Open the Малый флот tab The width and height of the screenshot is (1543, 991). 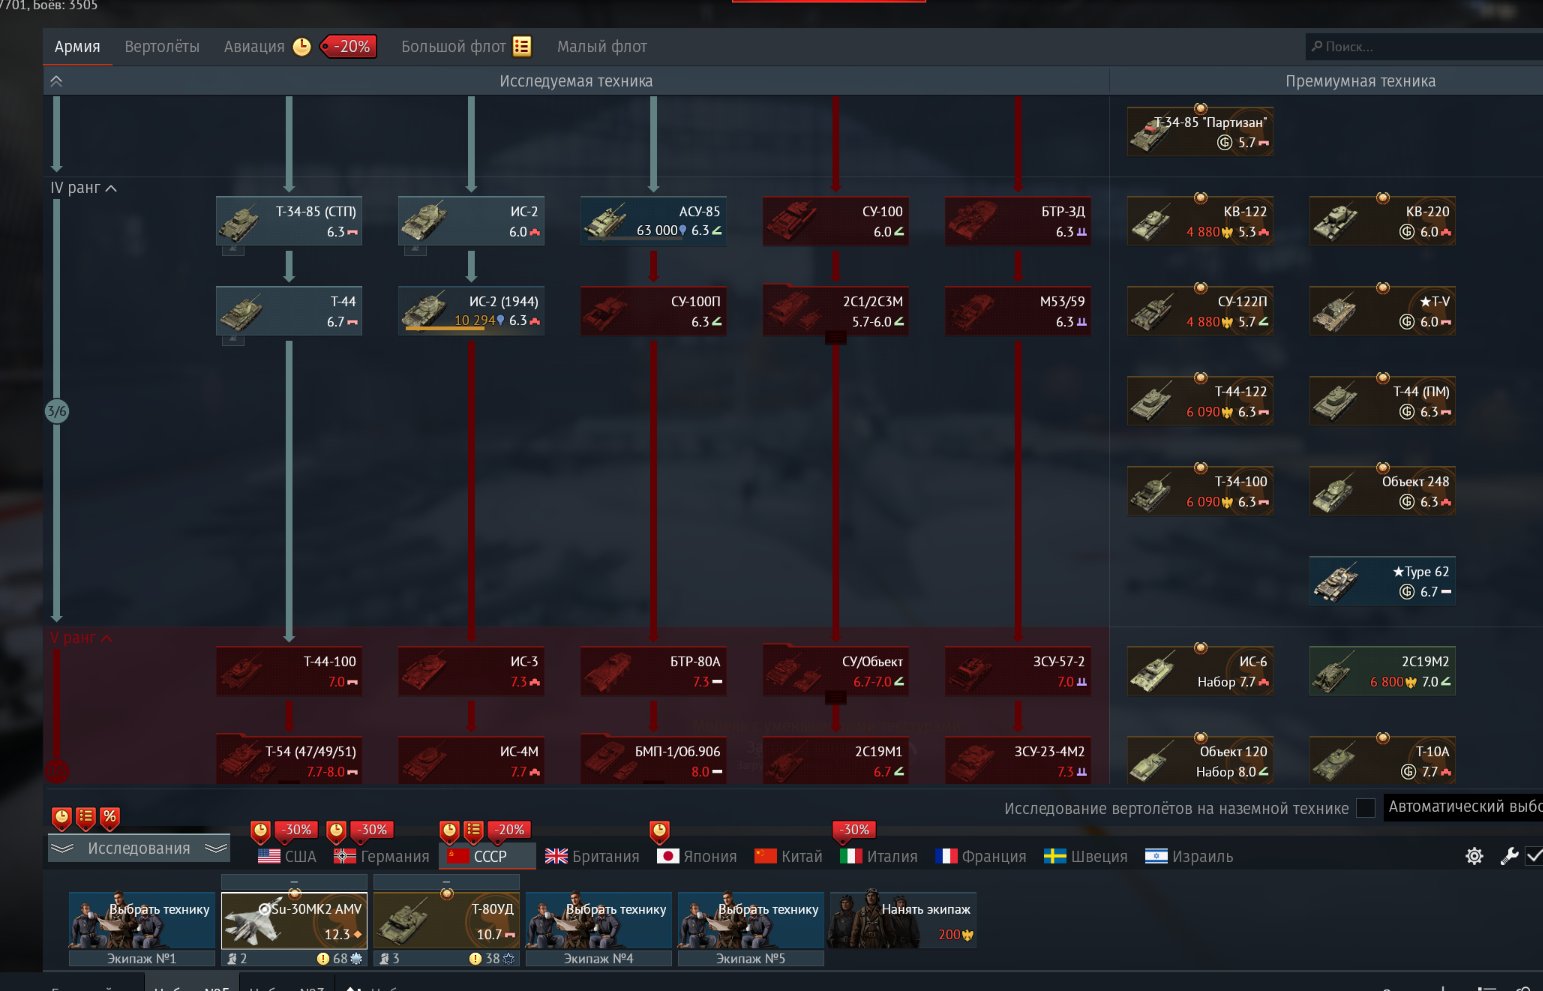tap(602, 47)
